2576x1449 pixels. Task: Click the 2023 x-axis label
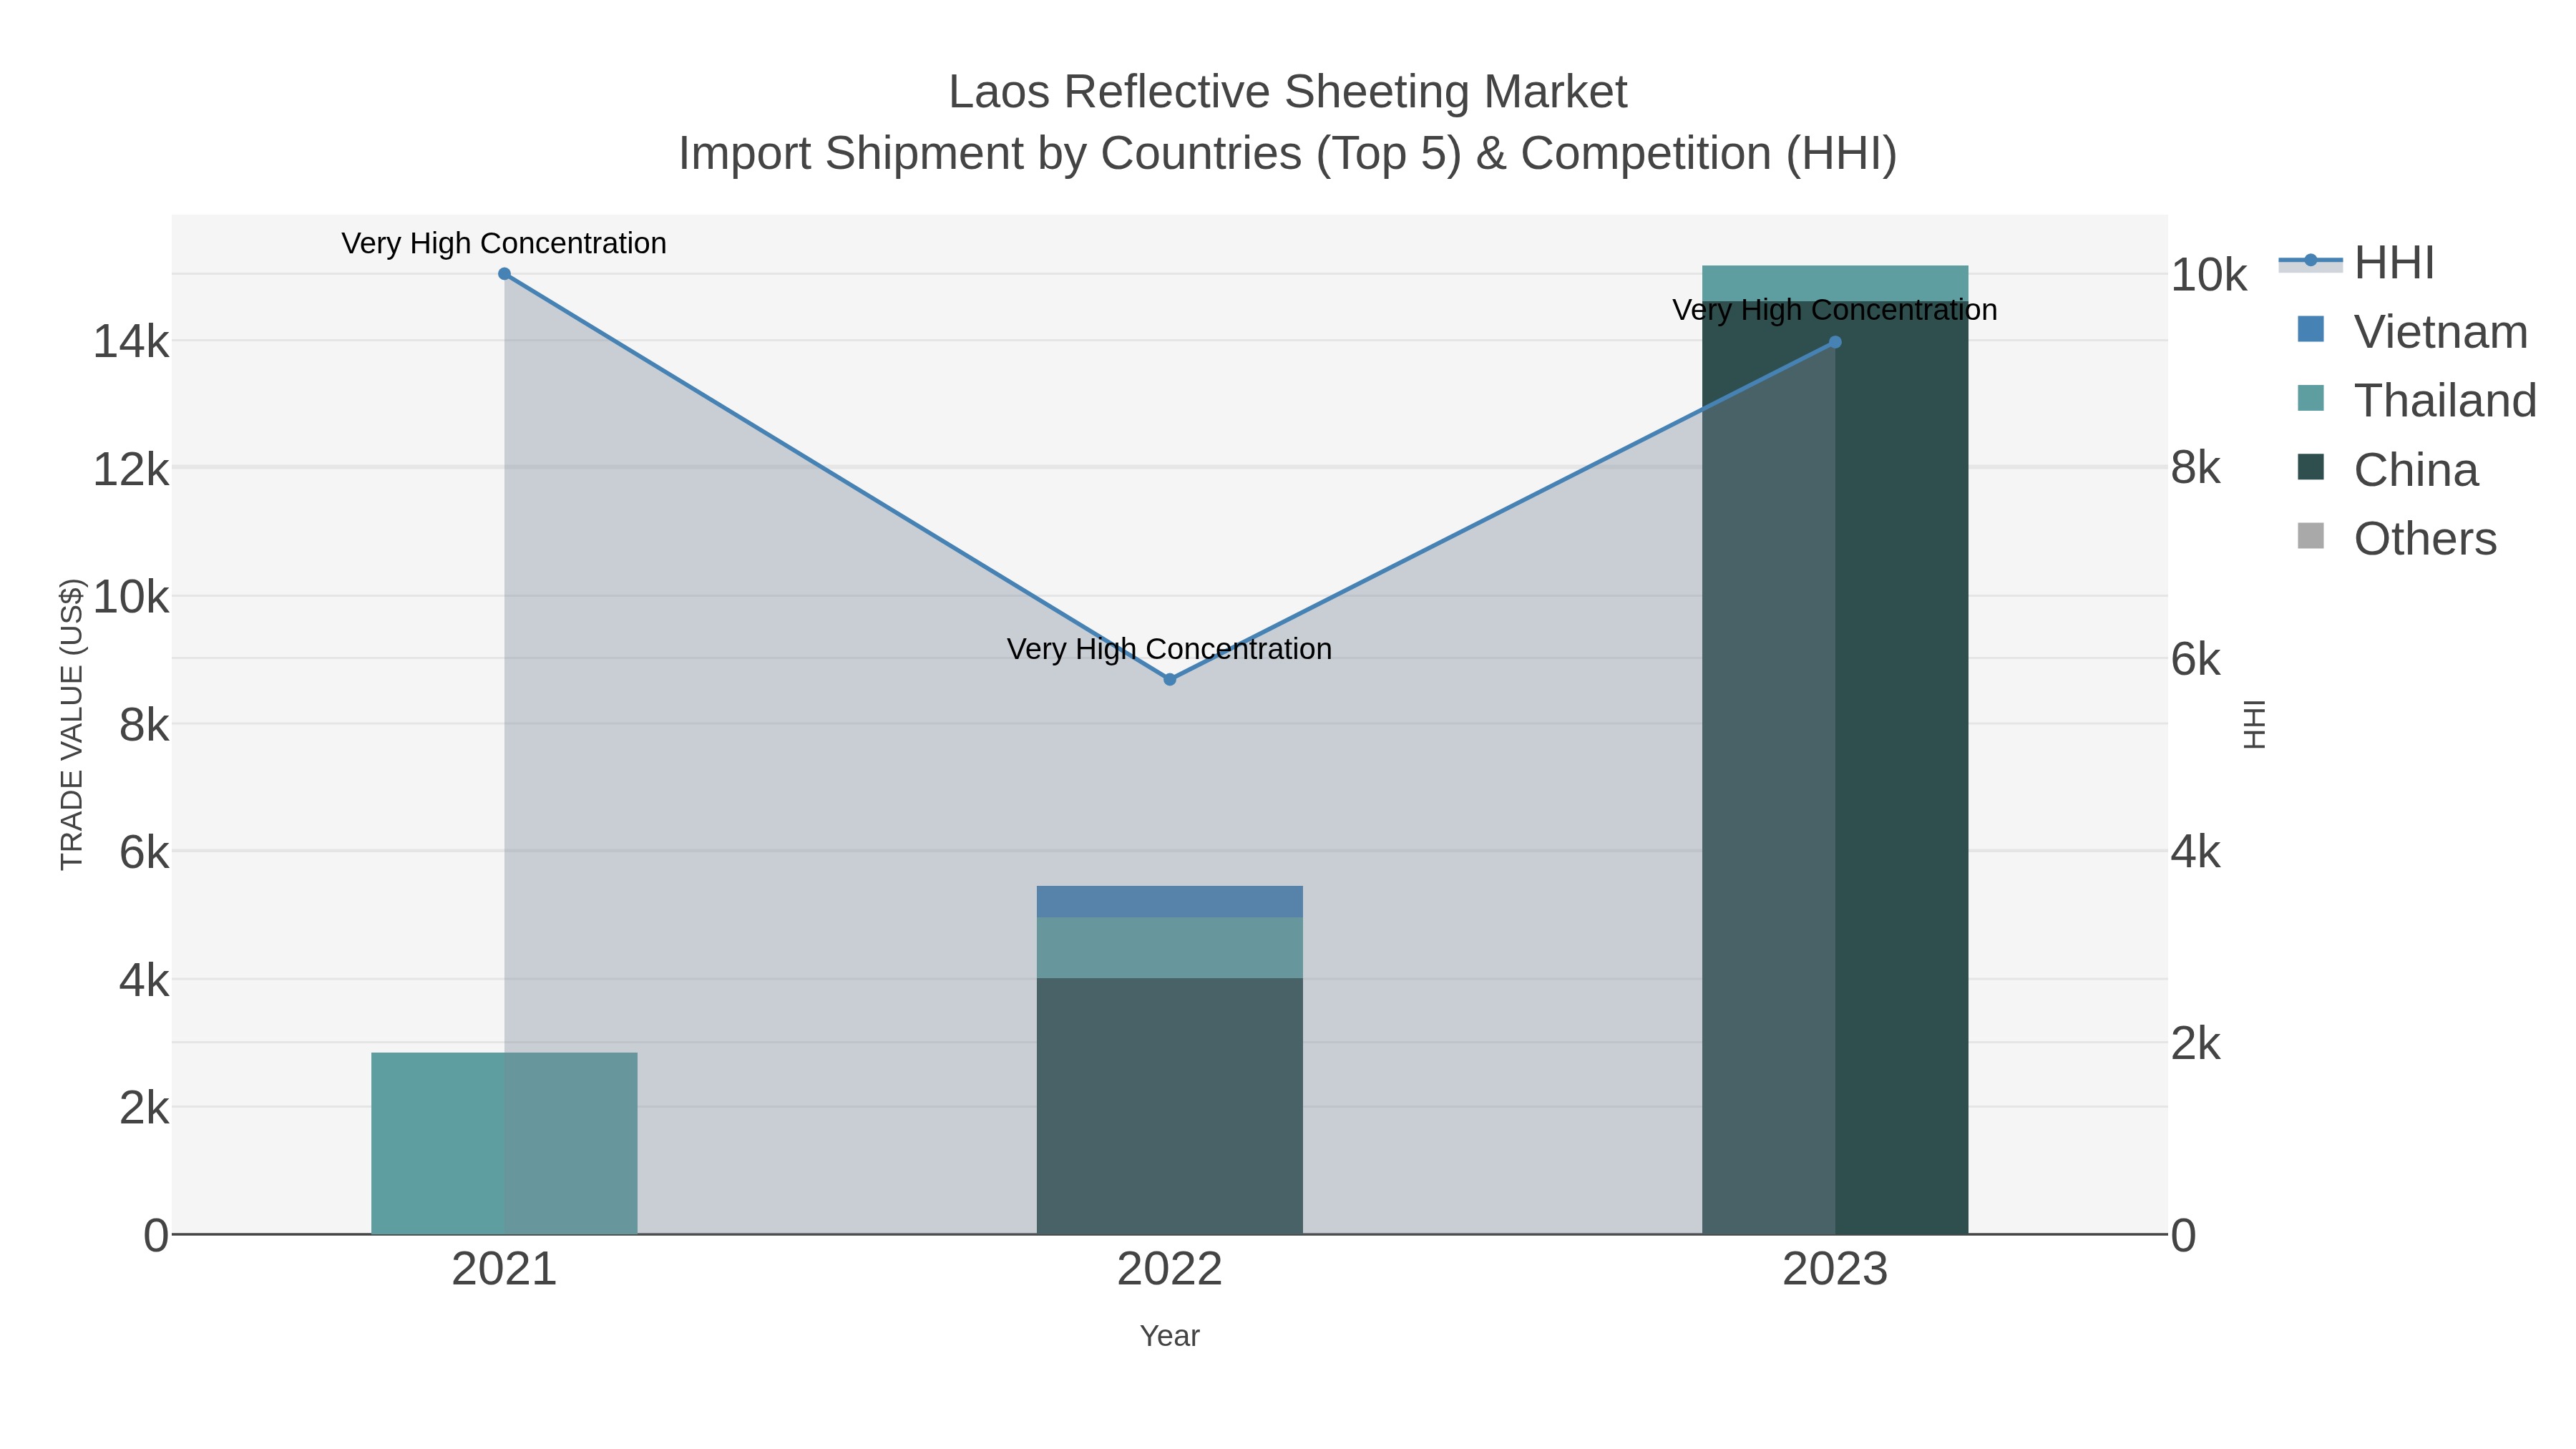coord(1835,1270)
